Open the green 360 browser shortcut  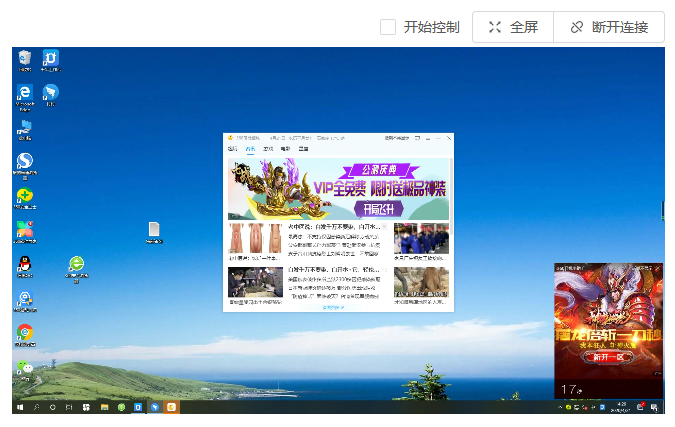(76, 264)
